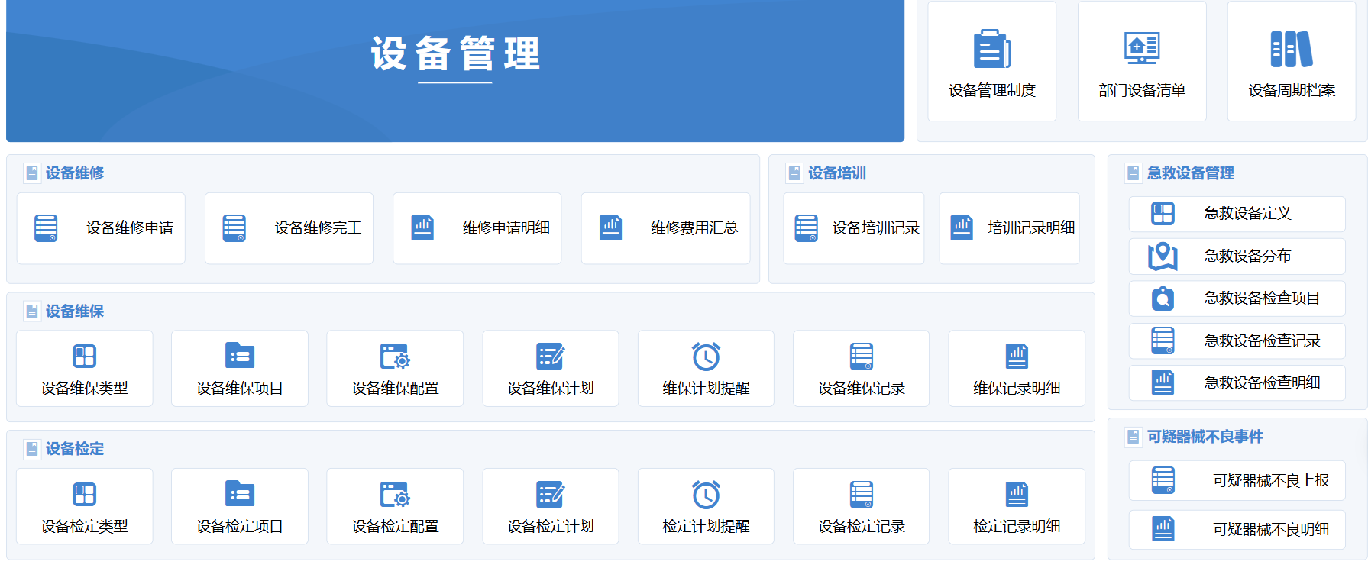Select the 设备检定配置 gear window icon
This screenshot has height=569, width=1368.
pyautogui.click(x=395, y=494)
